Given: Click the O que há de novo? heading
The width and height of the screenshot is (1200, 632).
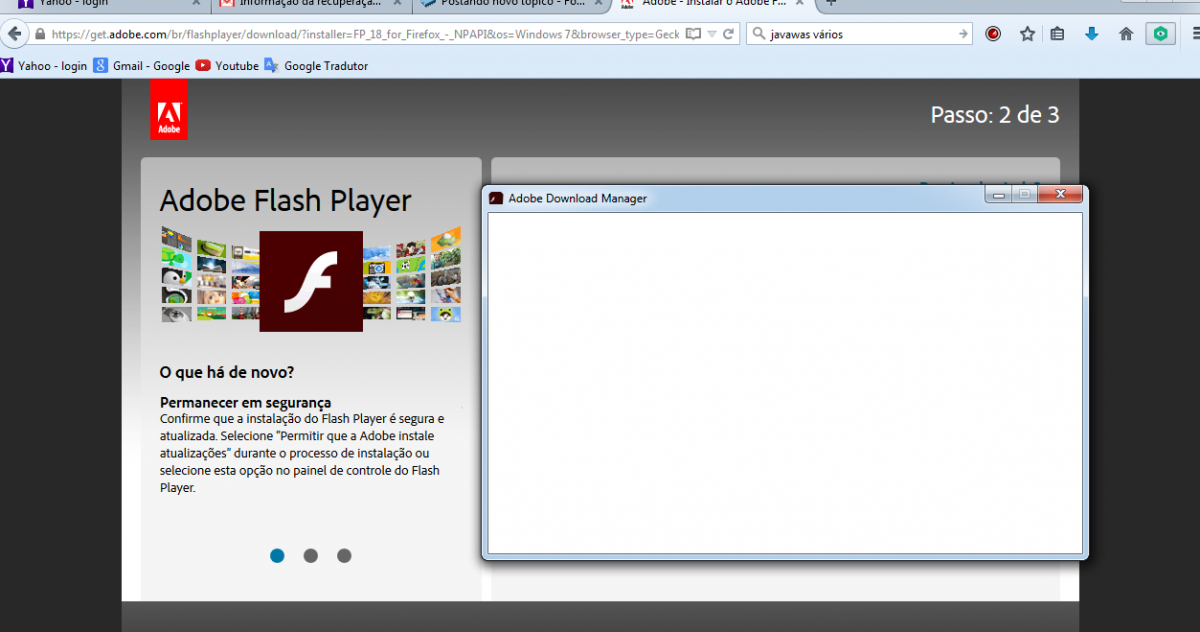Looking at the screenshot, I should pos(227,372).
